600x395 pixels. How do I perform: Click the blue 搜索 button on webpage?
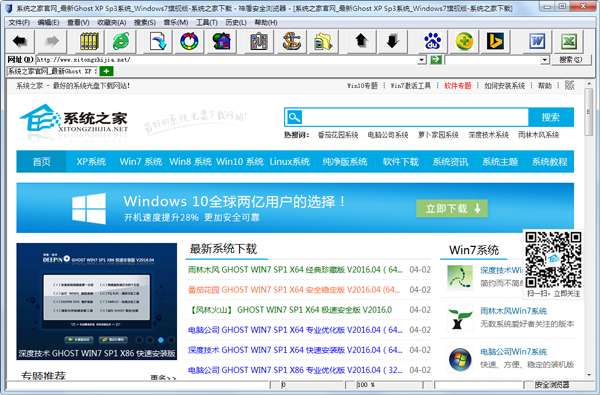(x=551, y=117)
